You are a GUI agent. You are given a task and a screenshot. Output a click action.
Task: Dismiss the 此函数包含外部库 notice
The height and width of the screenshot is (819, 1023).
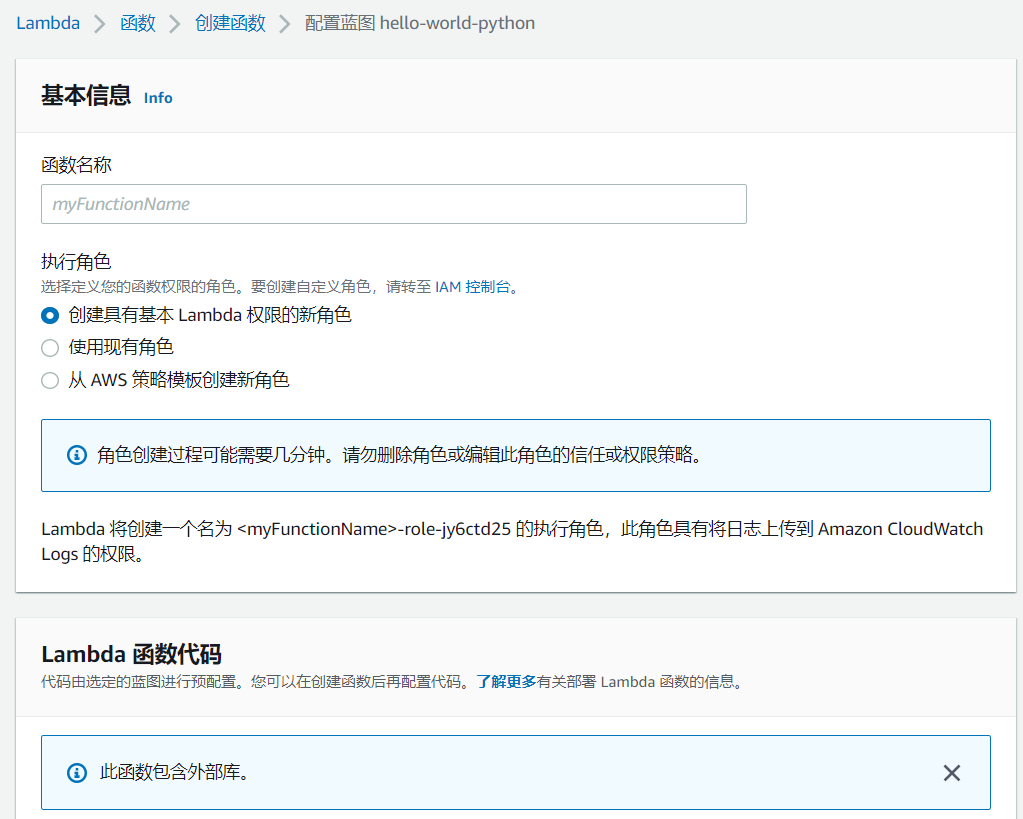point(952,773)
